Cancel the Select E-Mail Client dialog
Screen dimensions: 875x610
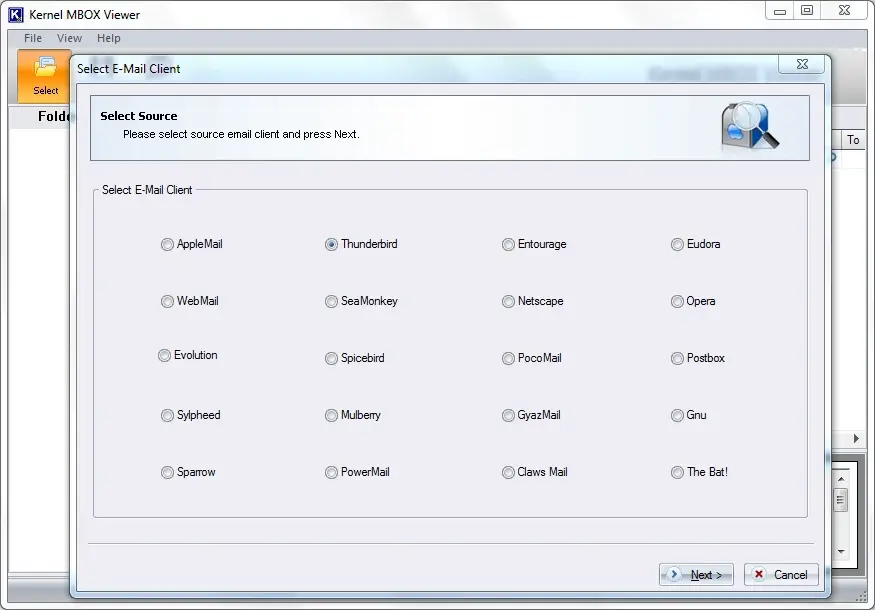click(781, 575)
